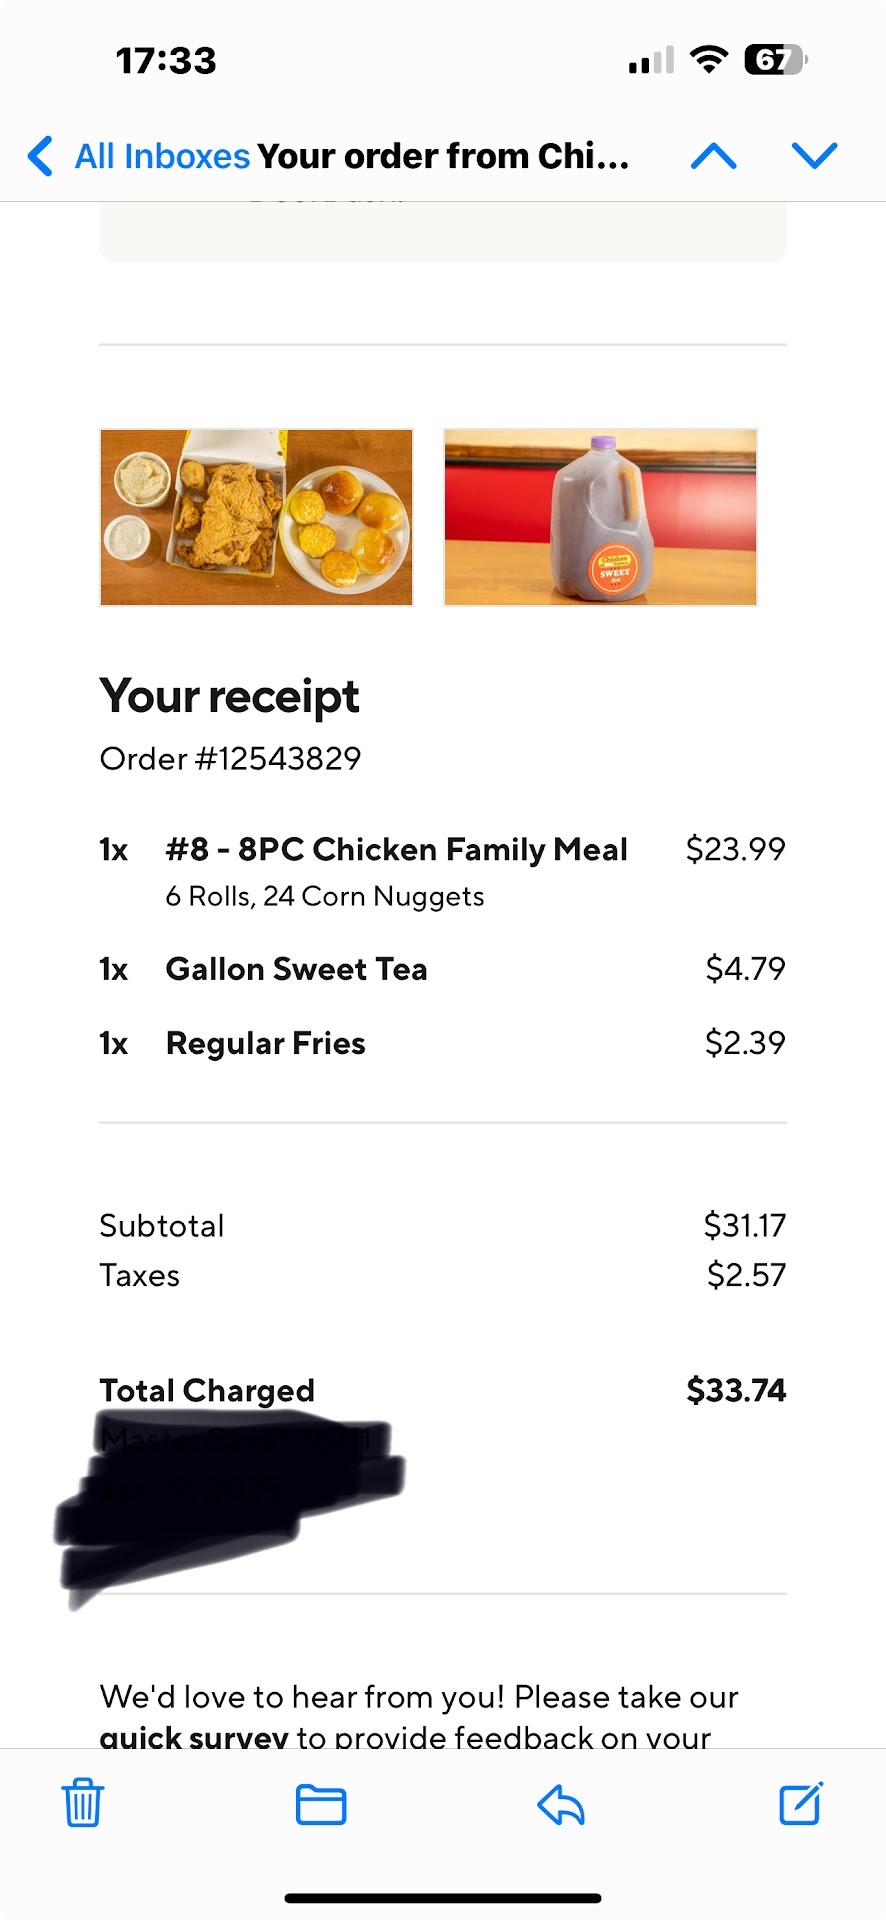Viewport: 886px width, 1920px height.
Task: Go to next message with down arrow
Action: click(814, 156)
